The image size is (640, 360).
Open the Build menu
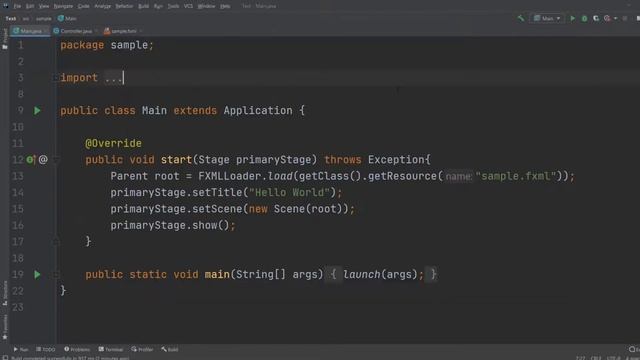[x=144, y=6]
